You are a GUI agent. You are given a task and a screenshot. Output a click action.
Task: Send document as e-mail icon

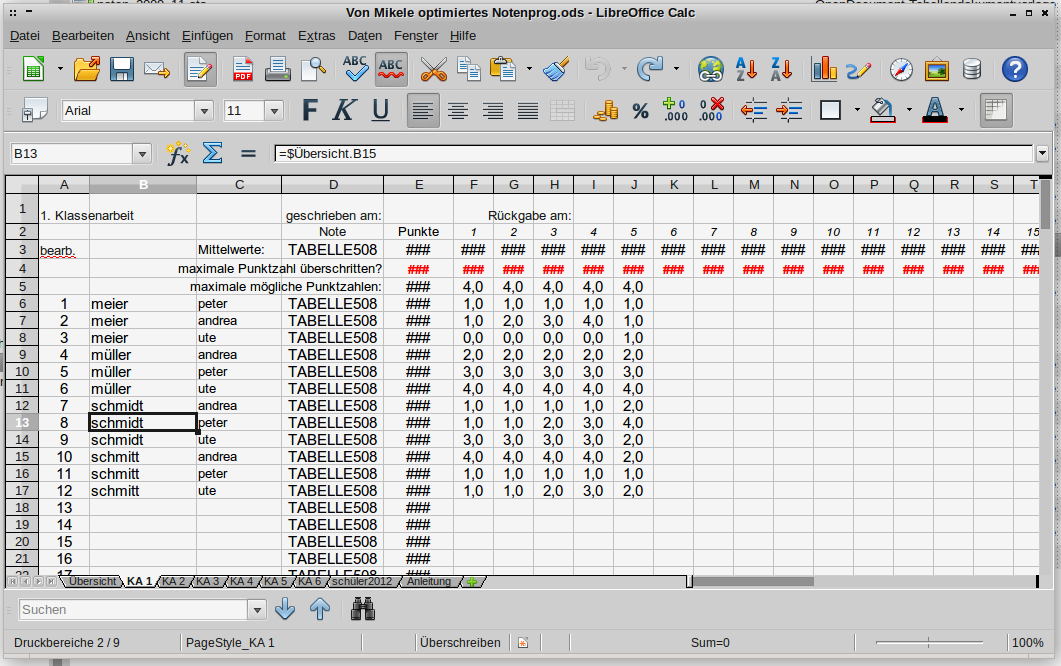click(157, 69)
